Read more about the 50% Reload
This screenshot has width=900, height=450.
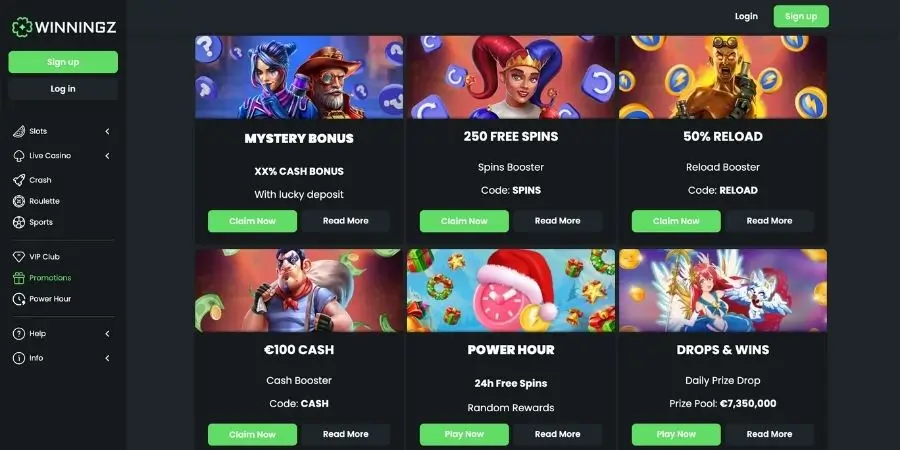[x=770, y=221]
